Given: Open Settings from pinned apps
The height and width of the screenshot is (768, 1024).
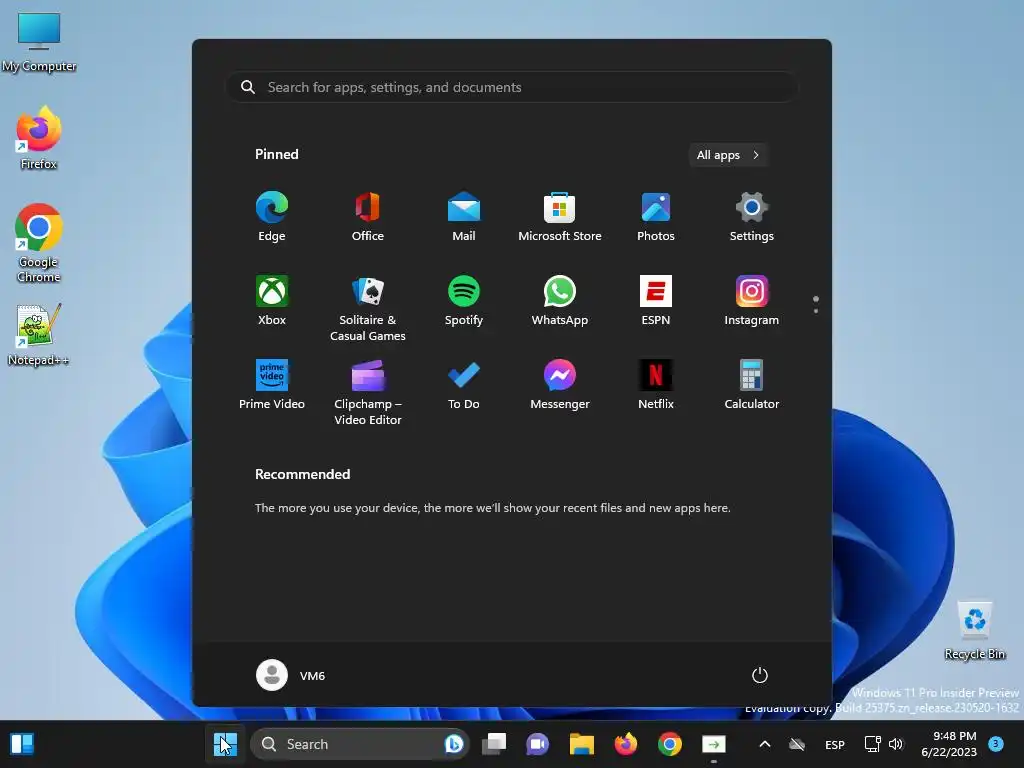Looking at the screenshot, I should 752,217.
